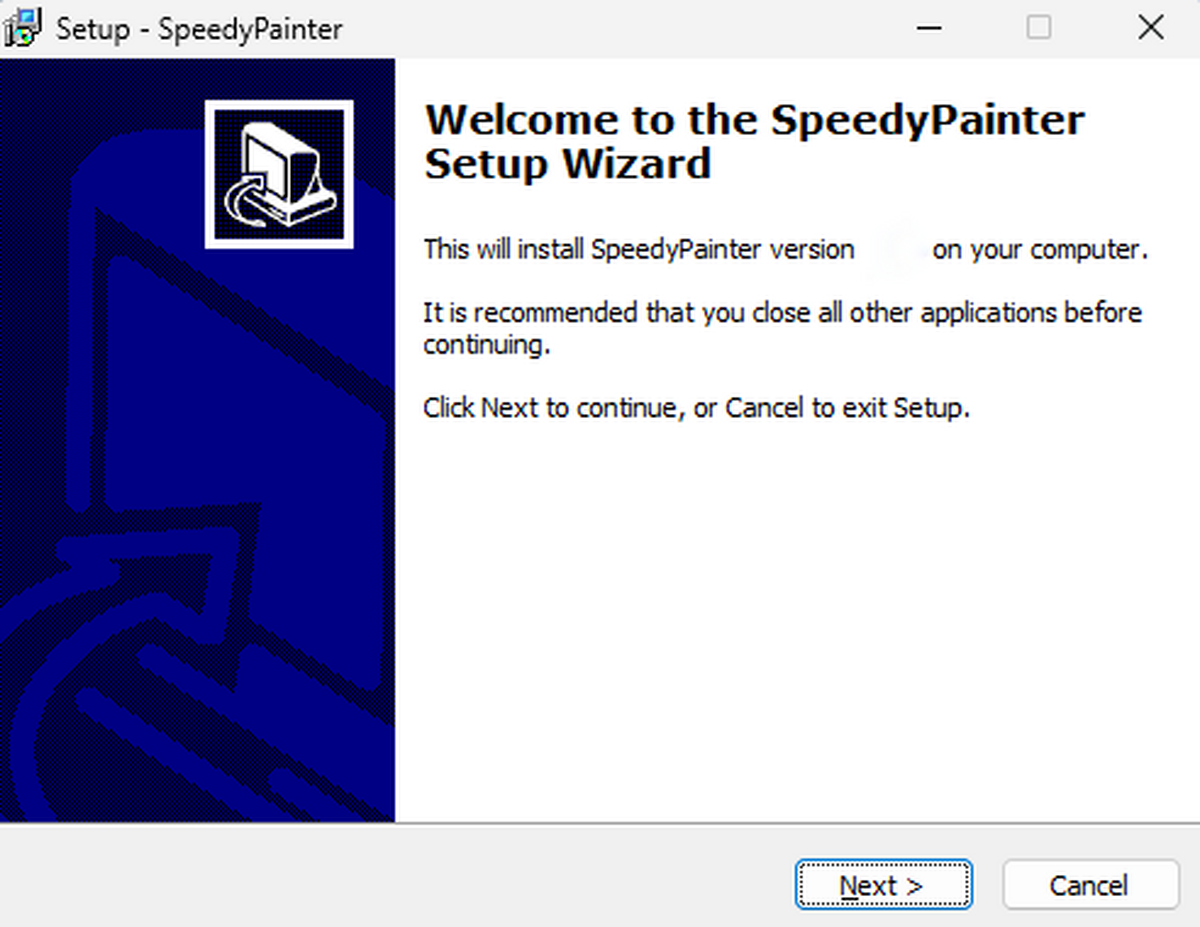Click the greyed-out maximize button
The image size is (1200, 927).
click(1039, 28)
